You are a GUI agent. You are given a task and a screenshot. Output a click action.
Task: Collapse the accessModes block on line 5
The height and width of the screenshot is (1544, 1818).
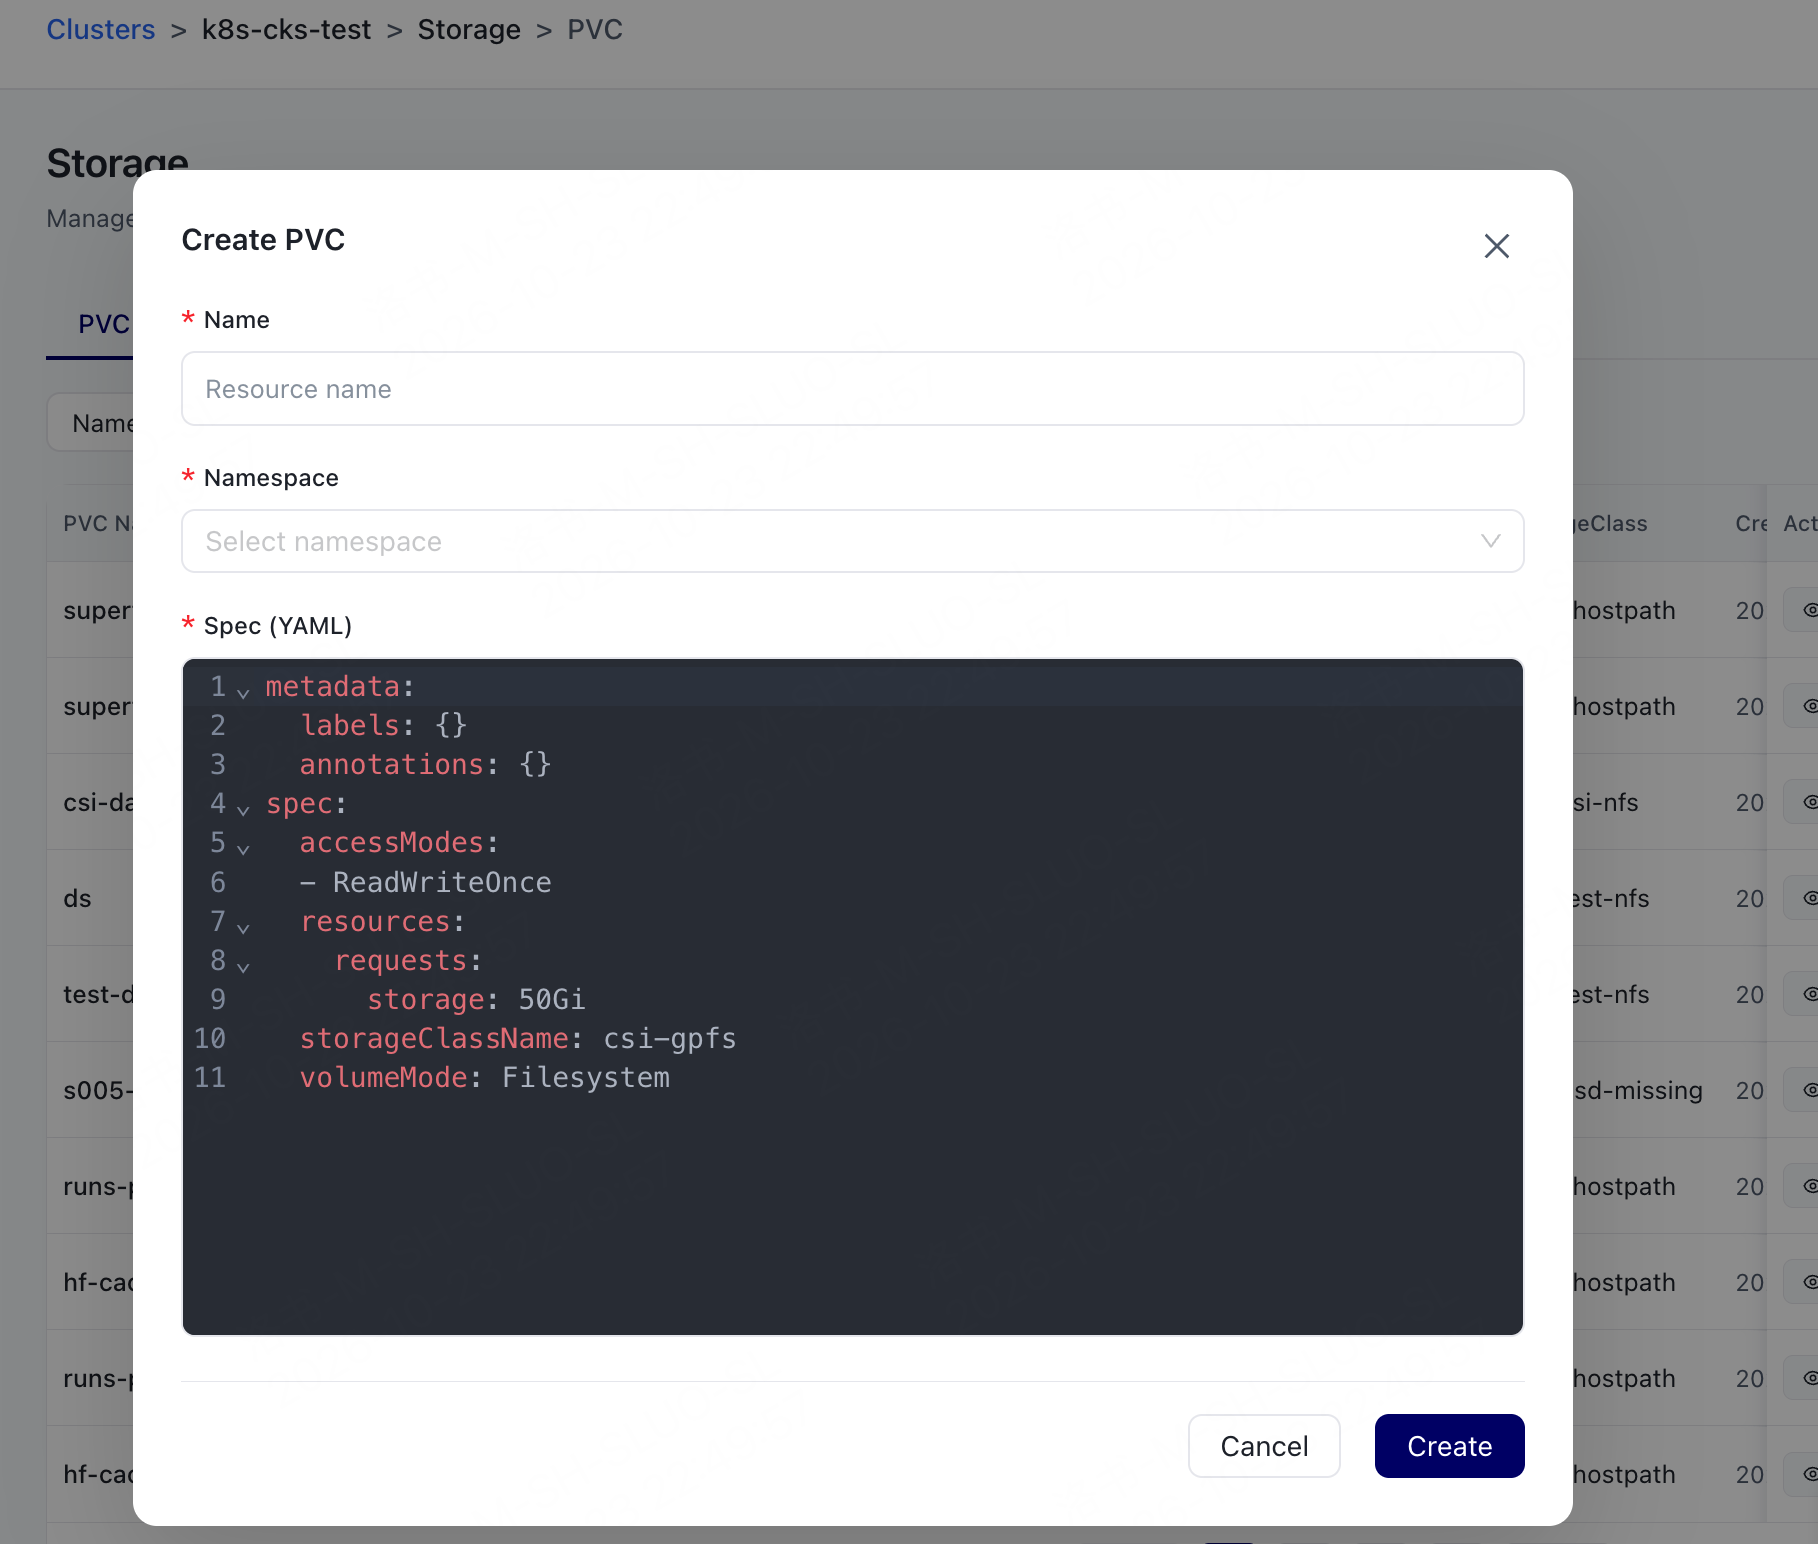pos(243,848)
